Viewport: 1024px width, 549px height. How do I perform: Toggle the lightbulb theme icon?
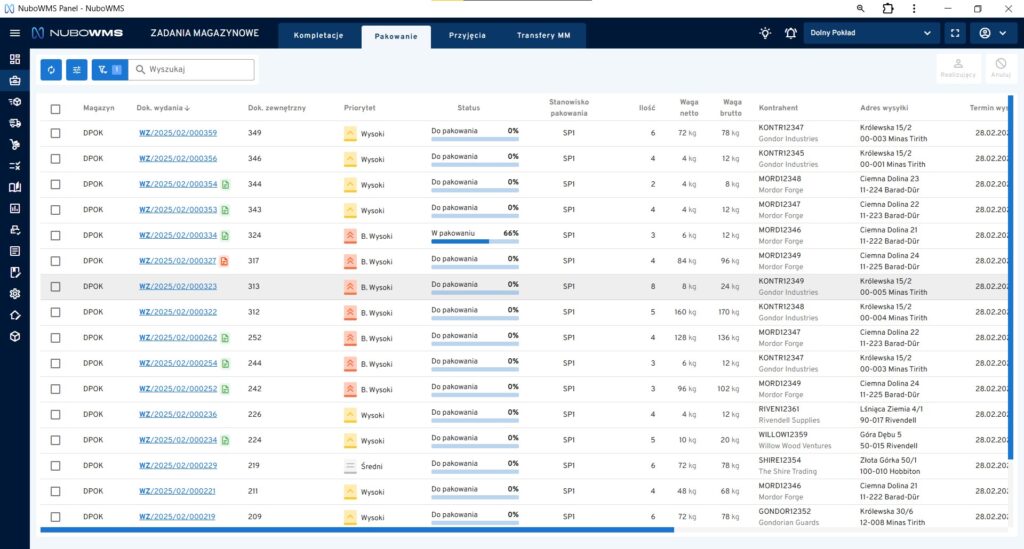(765, 33)
